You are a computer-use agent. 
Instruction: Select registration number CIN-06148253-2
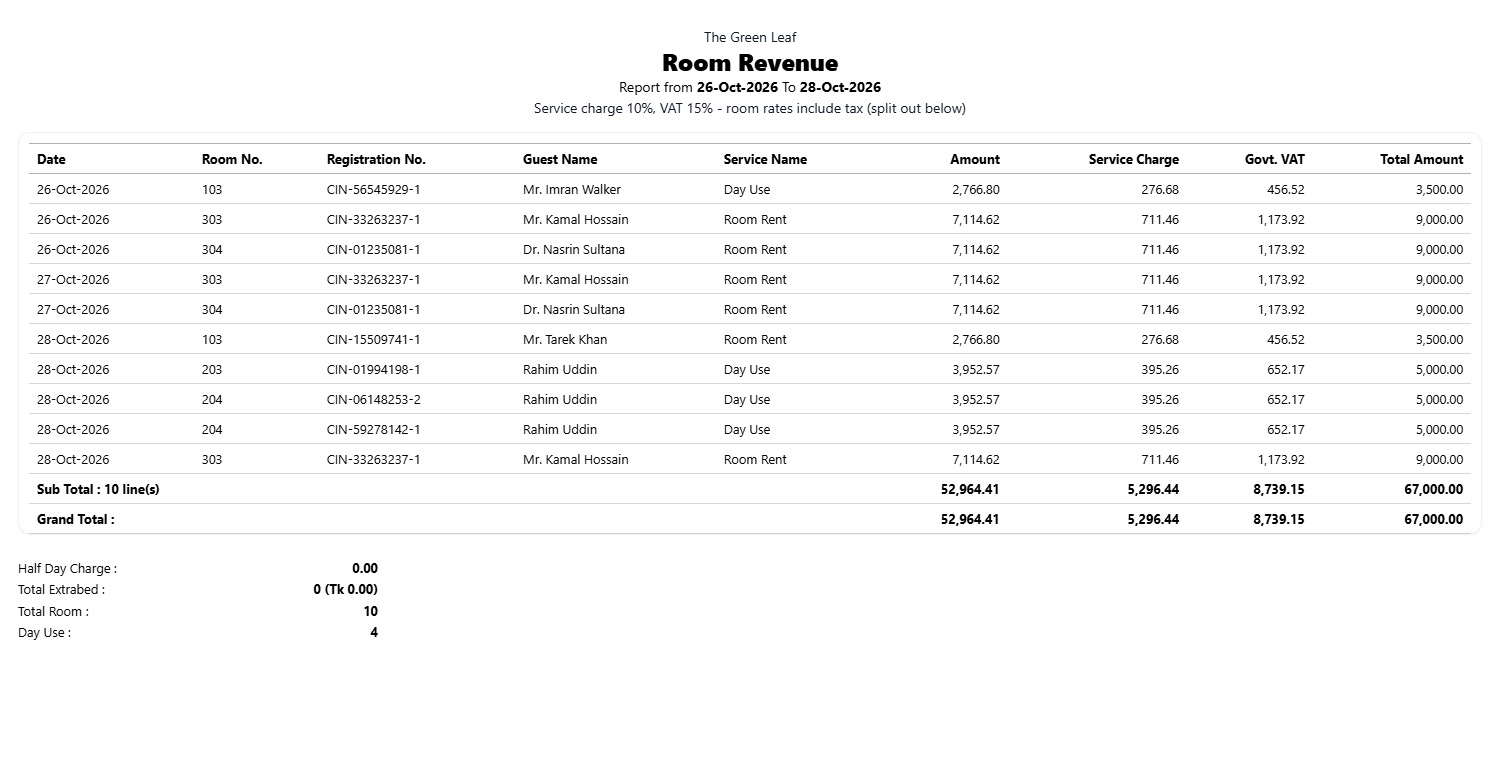[x=374, y=399]
